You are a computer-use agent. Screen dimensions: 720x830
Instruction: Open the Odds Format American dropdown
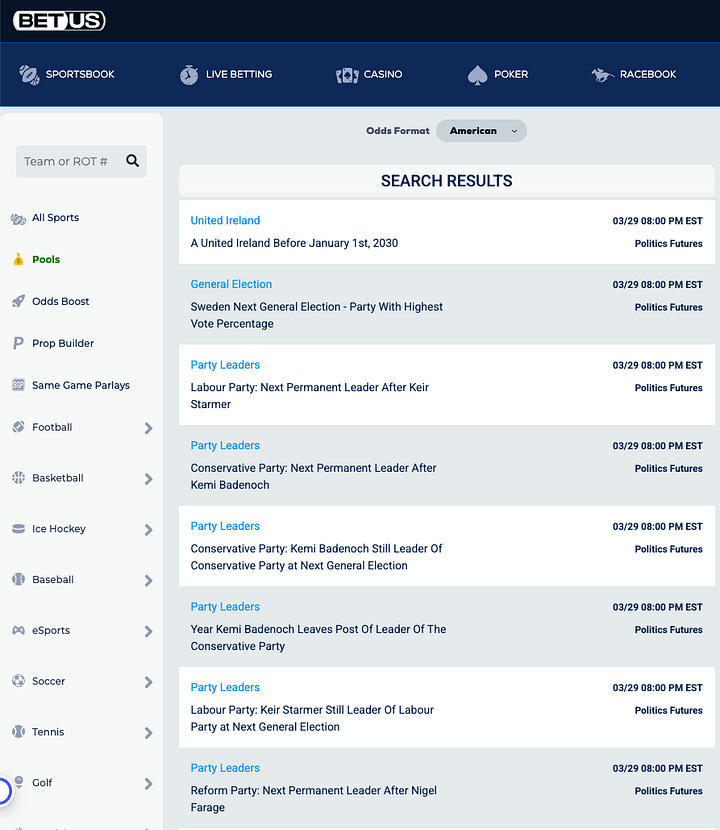tap(481, 131)
